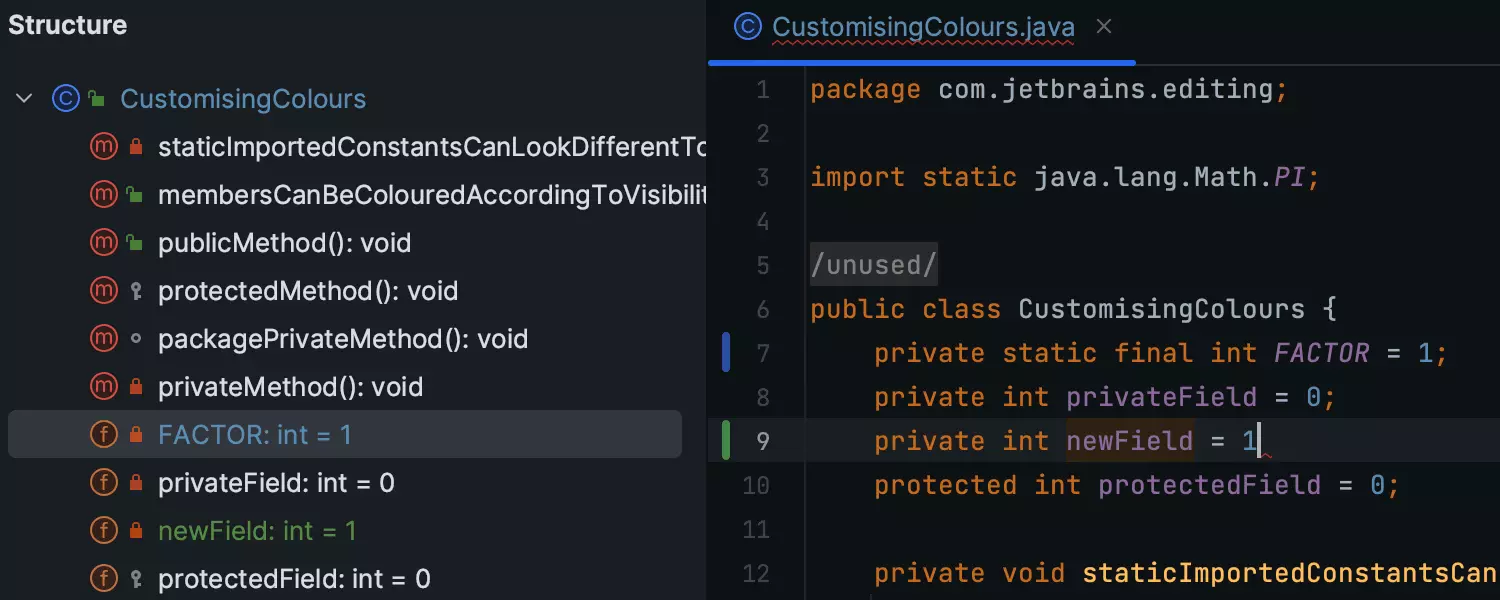
Task: Click line number 10 in the gutter
Action: coord(756,485)
